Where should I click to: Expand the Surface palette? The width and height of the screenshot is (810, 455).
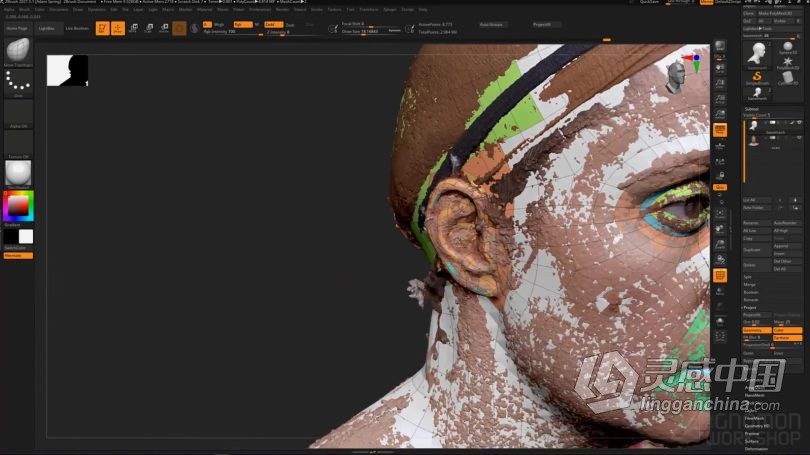pos(752,442)
